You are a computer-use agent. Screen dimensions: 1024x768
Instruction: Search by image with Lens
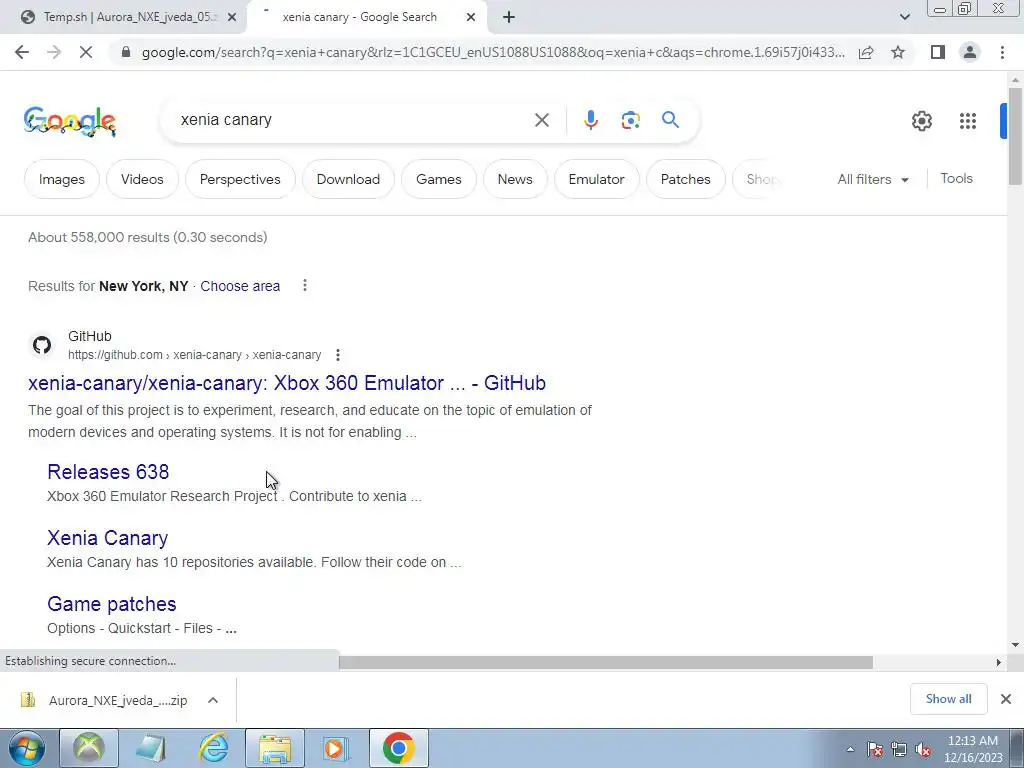pos(630,120)
